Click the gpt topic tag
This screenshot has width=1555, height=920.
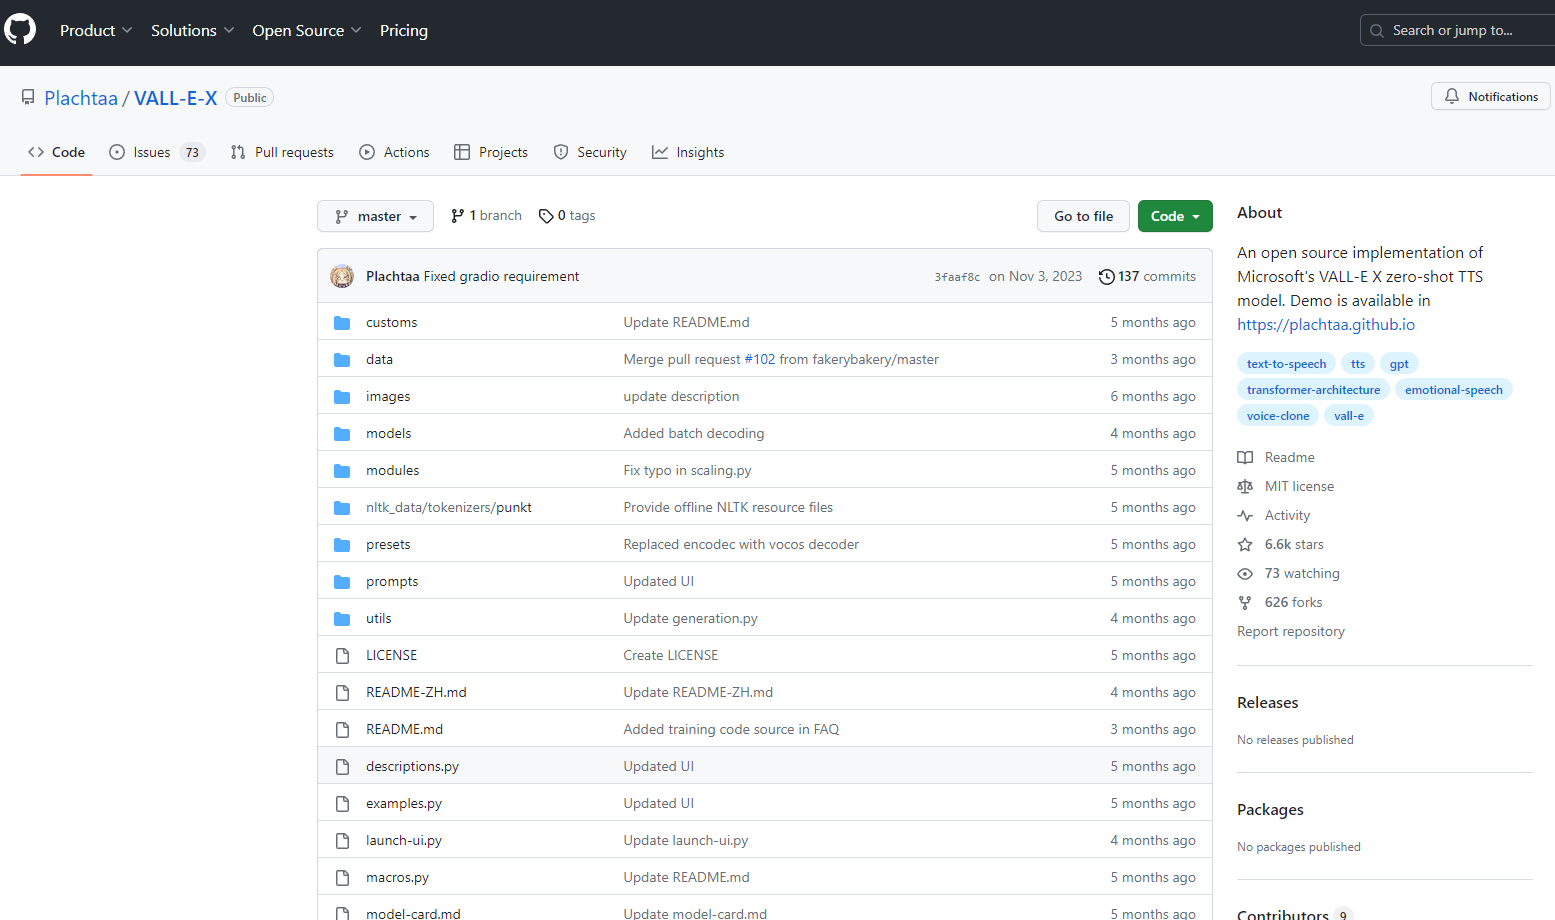[1399, 364]
